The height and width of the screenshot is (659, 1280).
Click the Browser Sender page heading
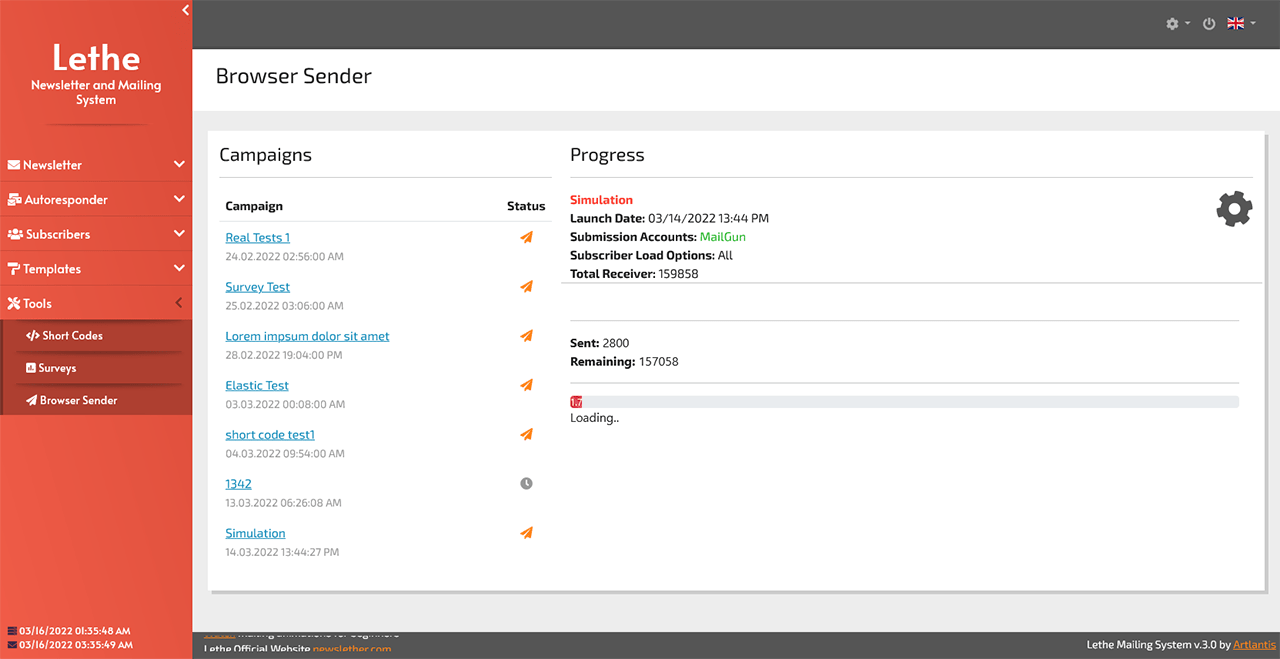(x=294, y=76)
